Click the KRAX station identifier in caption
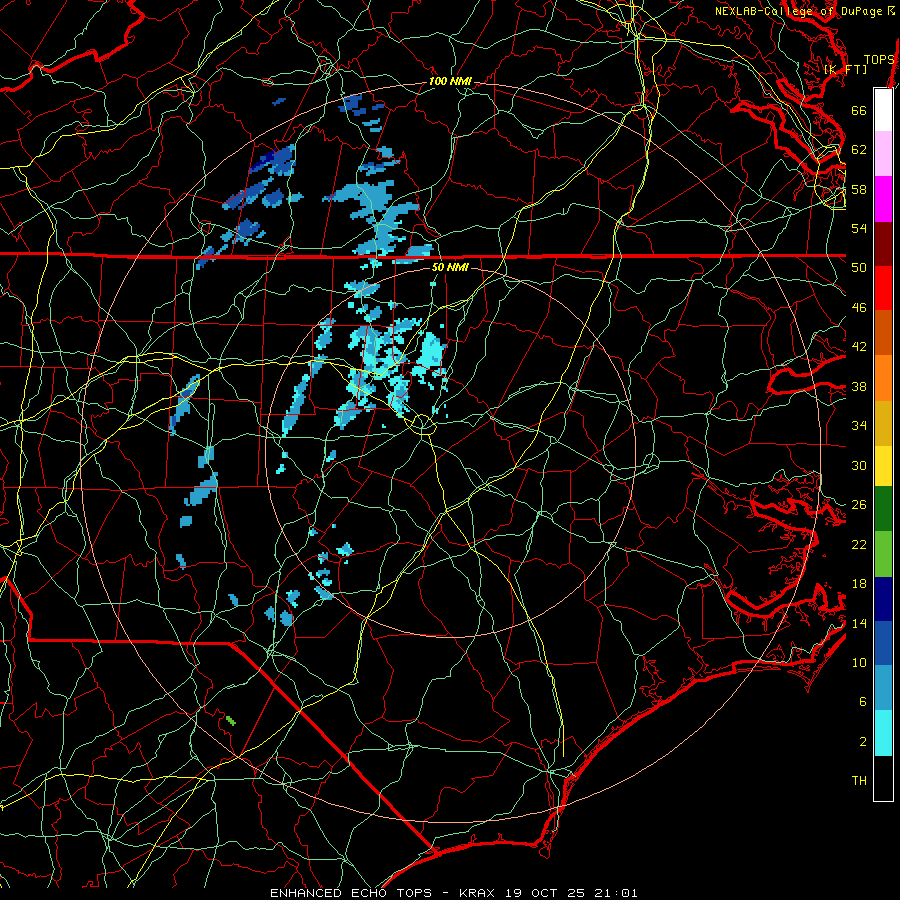This screenshot has height=900, width=900. coord(479,893)
